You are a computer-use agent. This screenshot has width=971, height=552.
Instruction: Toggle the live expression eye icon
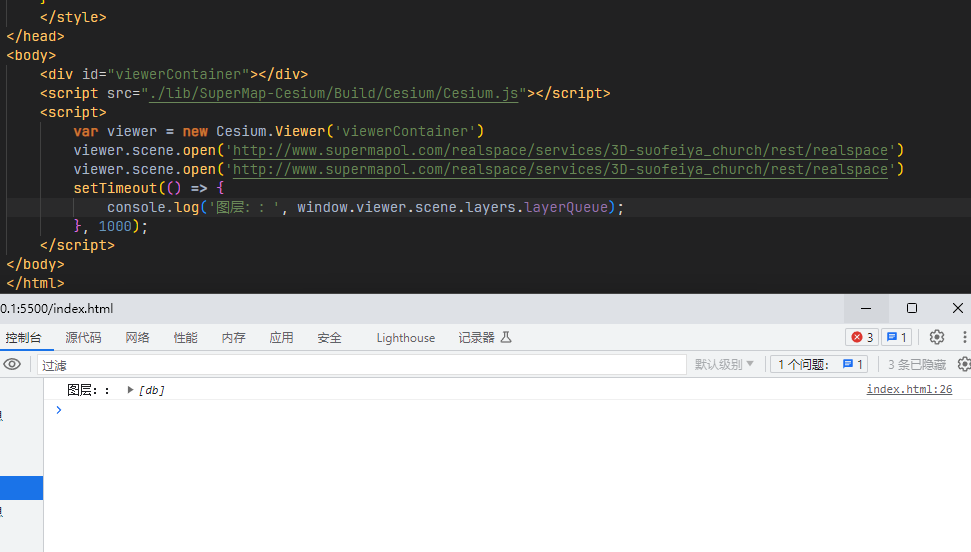pyautogui.click(x=12, y=364)
